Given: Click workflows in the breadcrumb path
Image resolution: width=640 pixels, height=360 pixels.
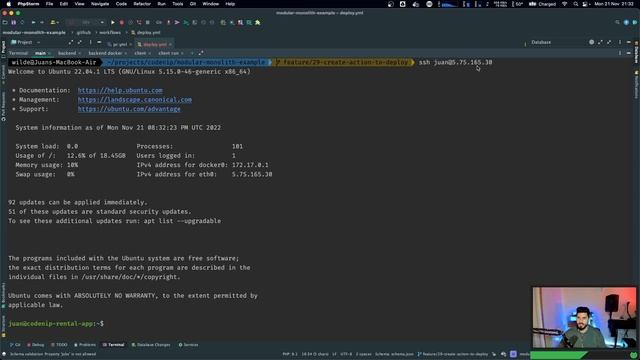Looking at the screenshot, I should (x=110, y=33).
